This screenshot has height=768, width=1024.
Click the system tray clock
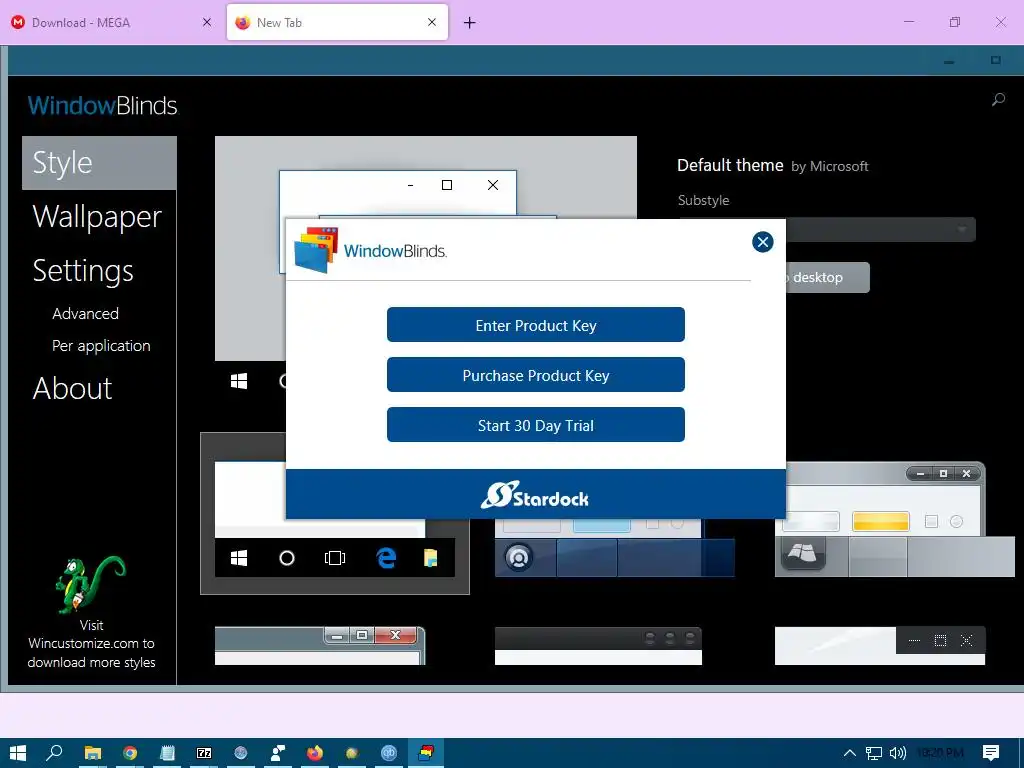tap(940, 753)
